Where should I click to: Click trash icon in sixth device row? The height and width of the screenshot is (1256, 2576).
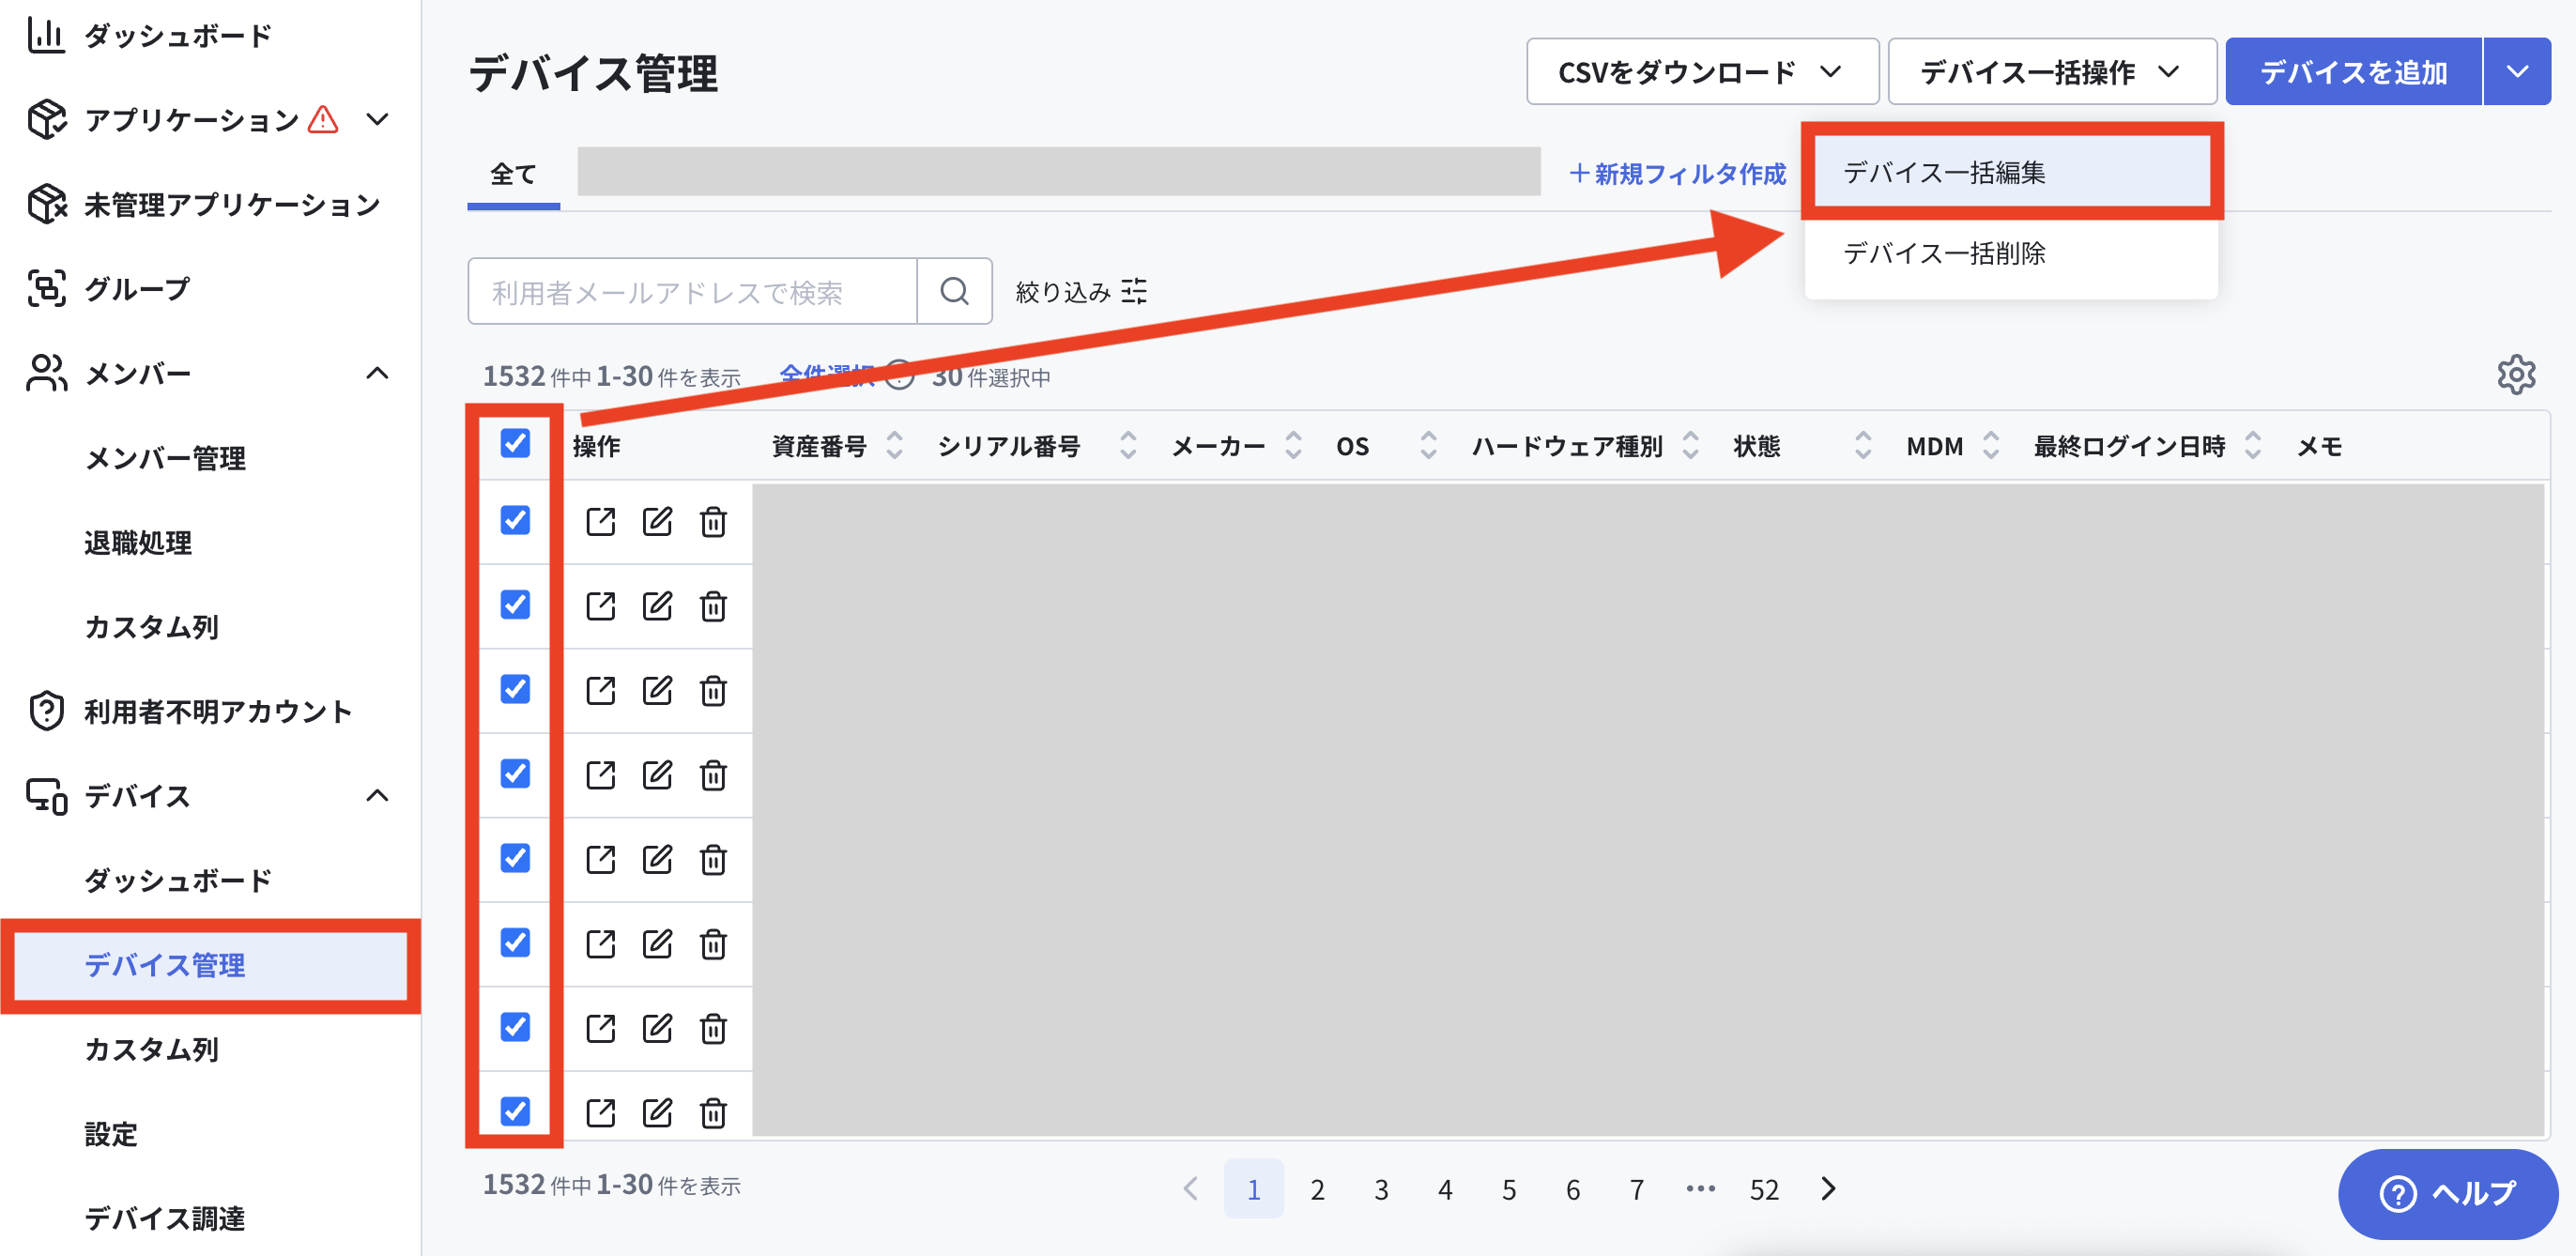(x=713, y=944)
